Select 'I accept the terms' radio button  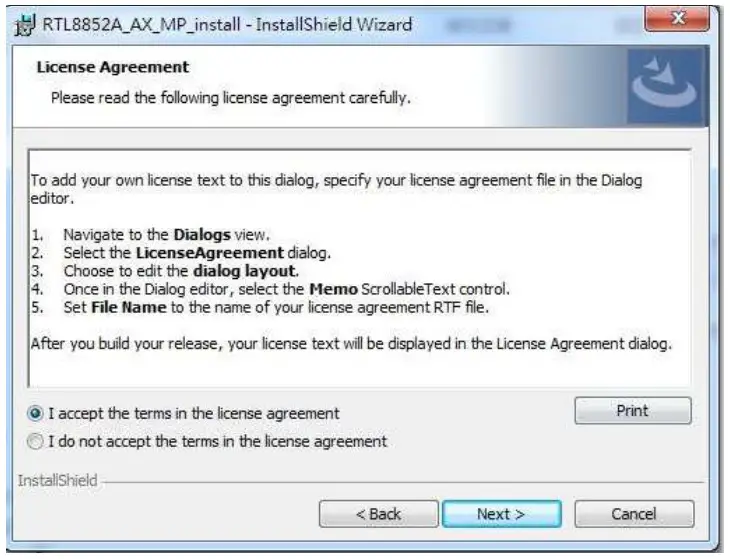pyautogui.click(x=37, y=413)
